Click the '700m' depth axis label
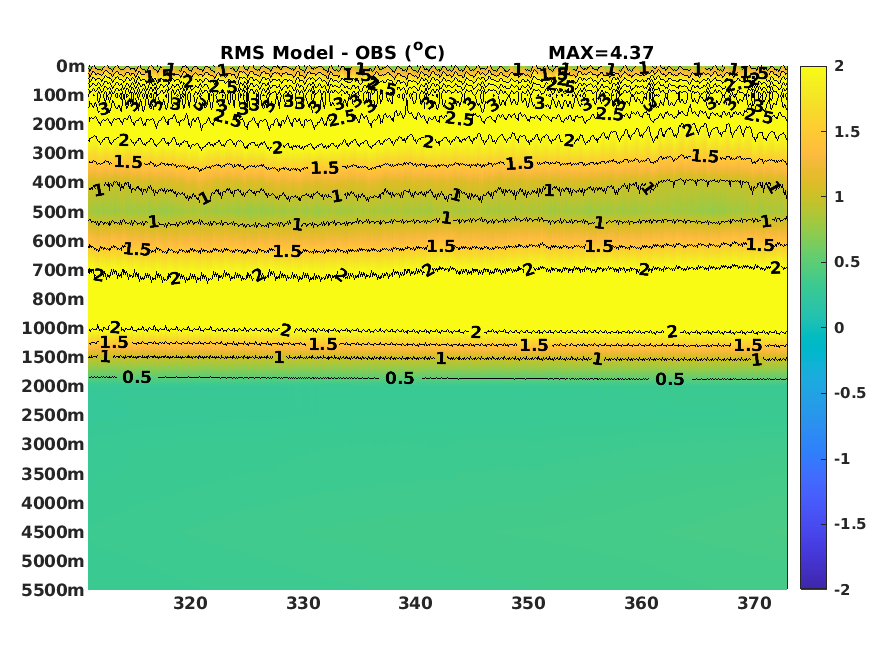The height and width of the screenshot is (656, 875). click(x=59, y=271)
